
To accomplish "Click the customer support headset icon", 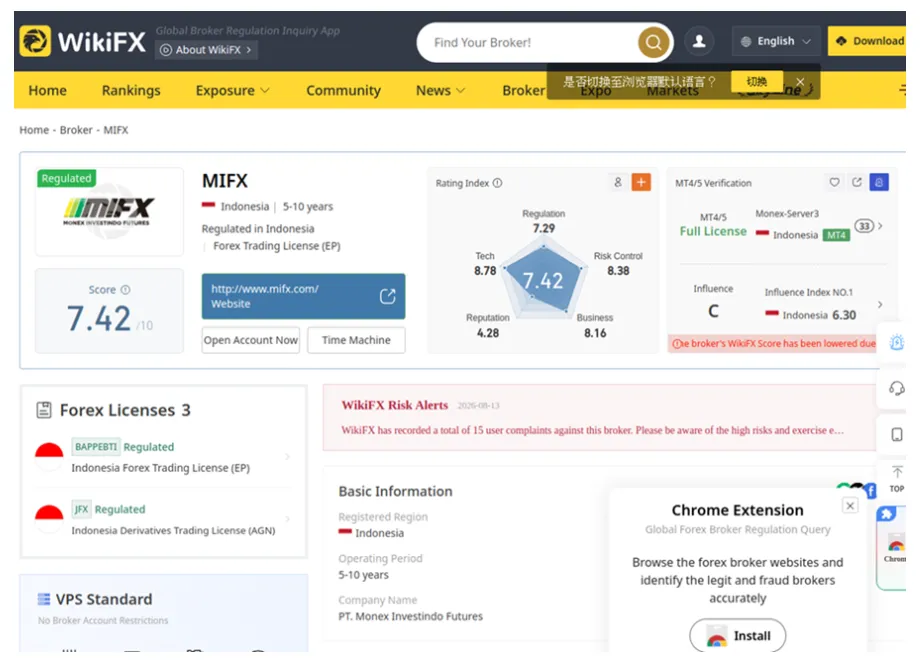I will point(897,388).
